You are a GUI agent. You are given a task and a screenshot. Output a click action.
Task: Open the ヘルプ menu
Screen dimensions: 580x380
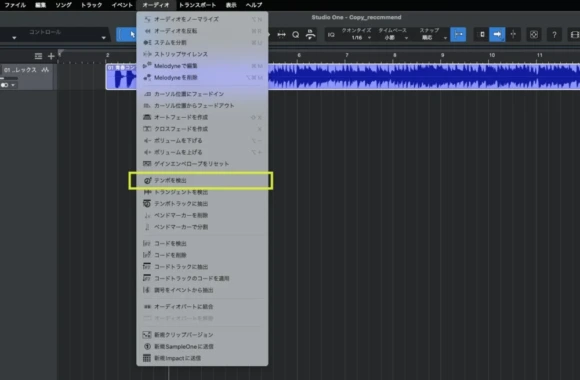coord(254,5)
